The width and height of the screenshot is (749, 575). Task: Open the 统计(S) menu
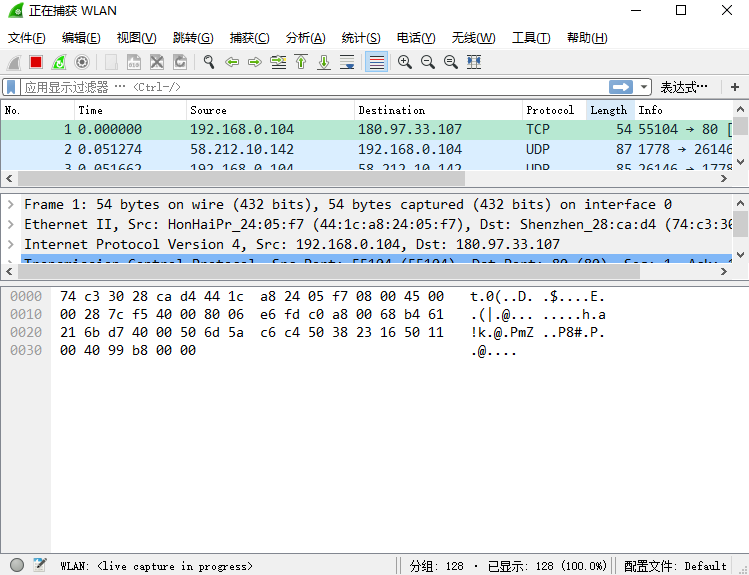coord(361,38)
